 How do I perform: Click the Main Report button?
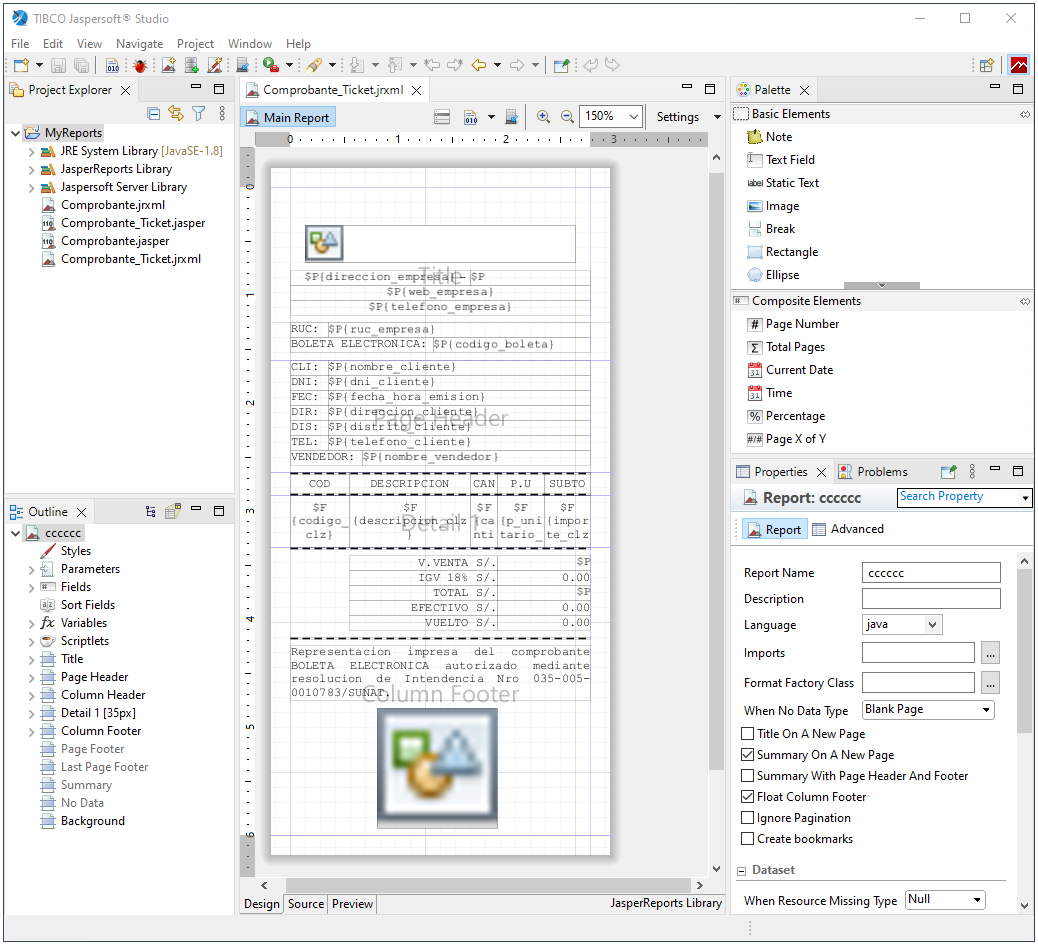(288, 118)
